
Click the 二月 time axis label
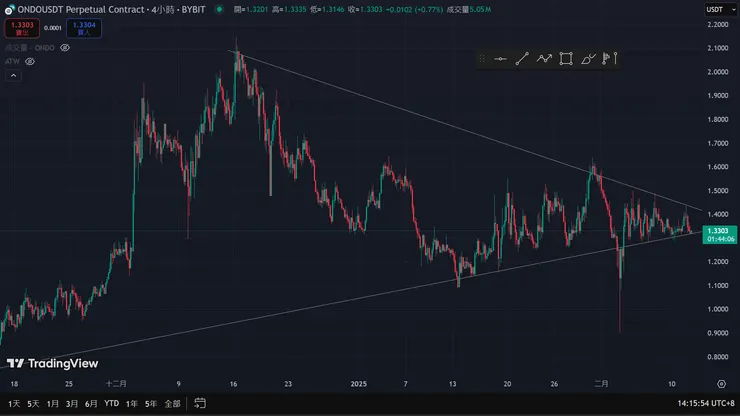click(x=601, y=384)
